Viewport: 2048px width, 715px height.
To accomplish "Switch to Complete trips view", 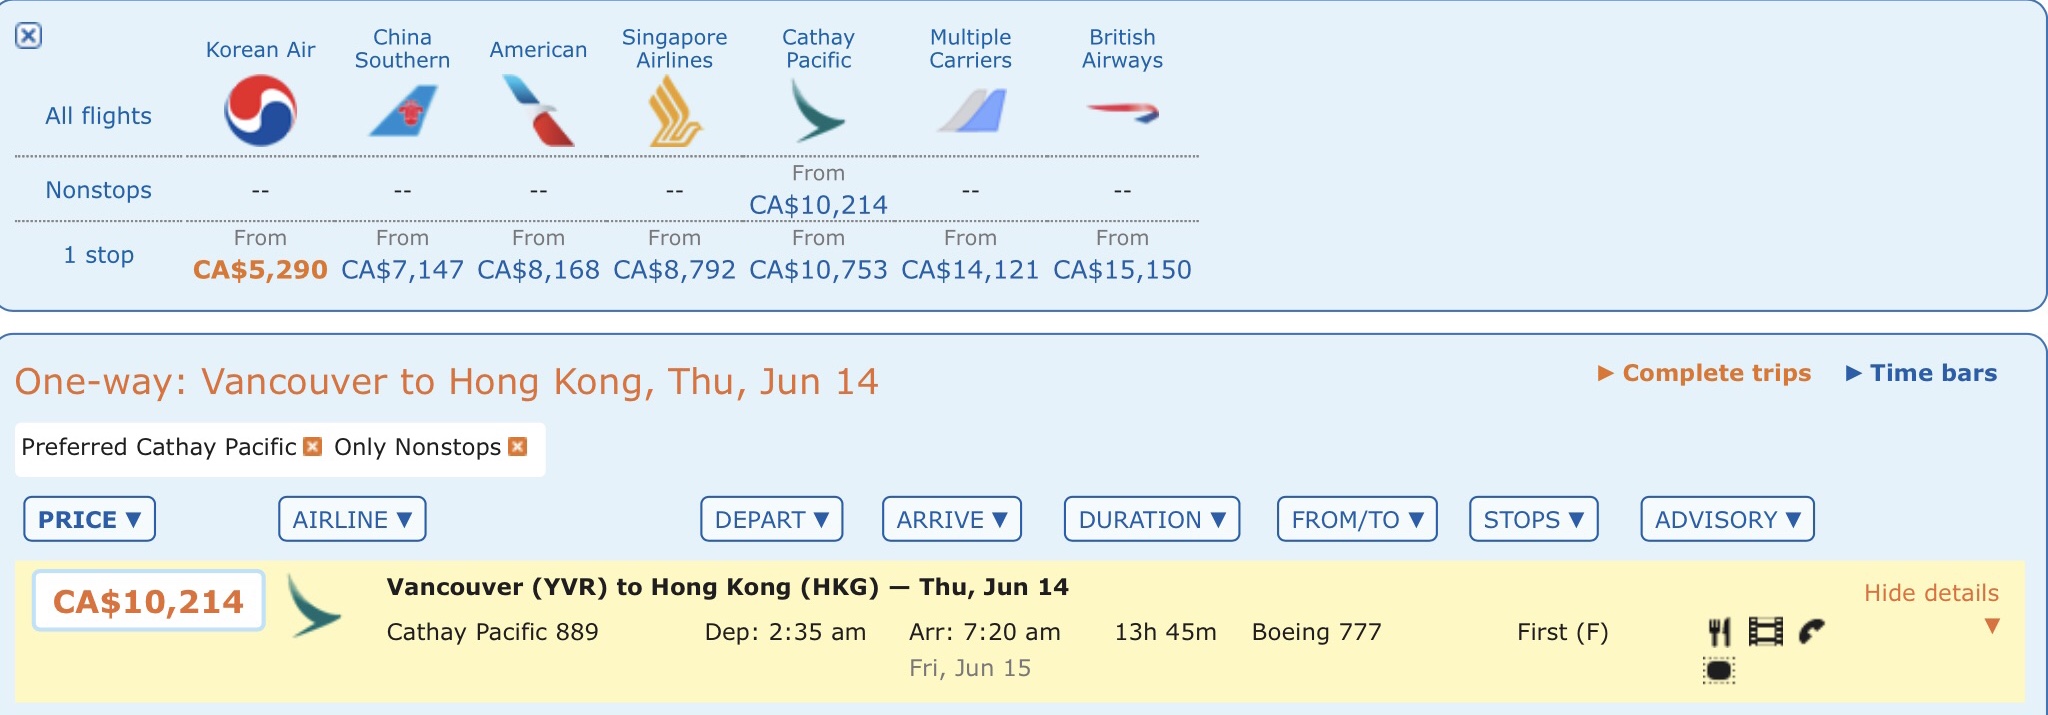I will pos(1705,373).
